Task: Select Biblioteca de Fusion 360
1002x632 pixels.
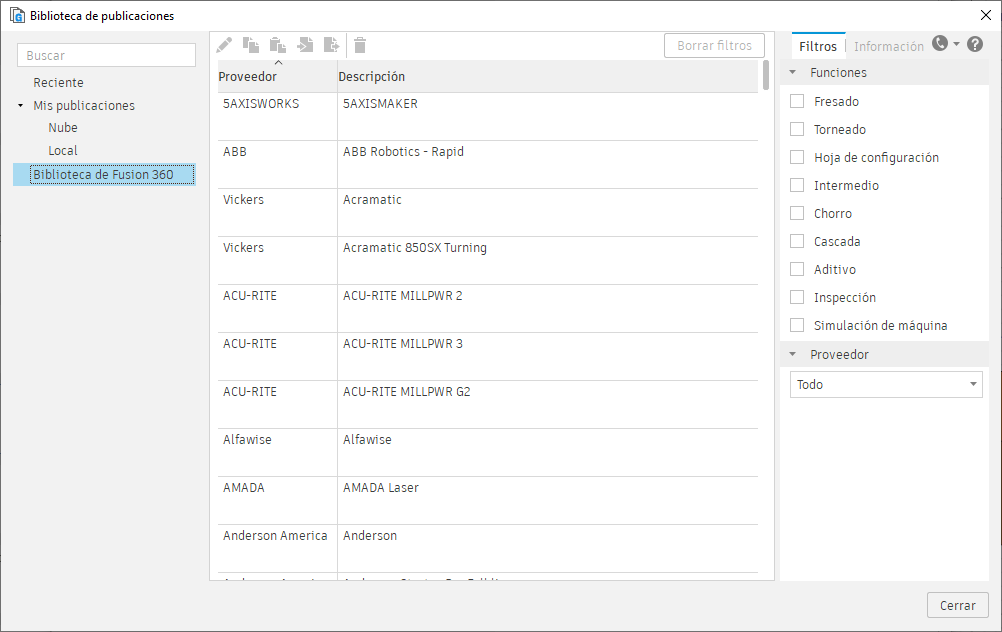Action: click(x=103, y=174)
